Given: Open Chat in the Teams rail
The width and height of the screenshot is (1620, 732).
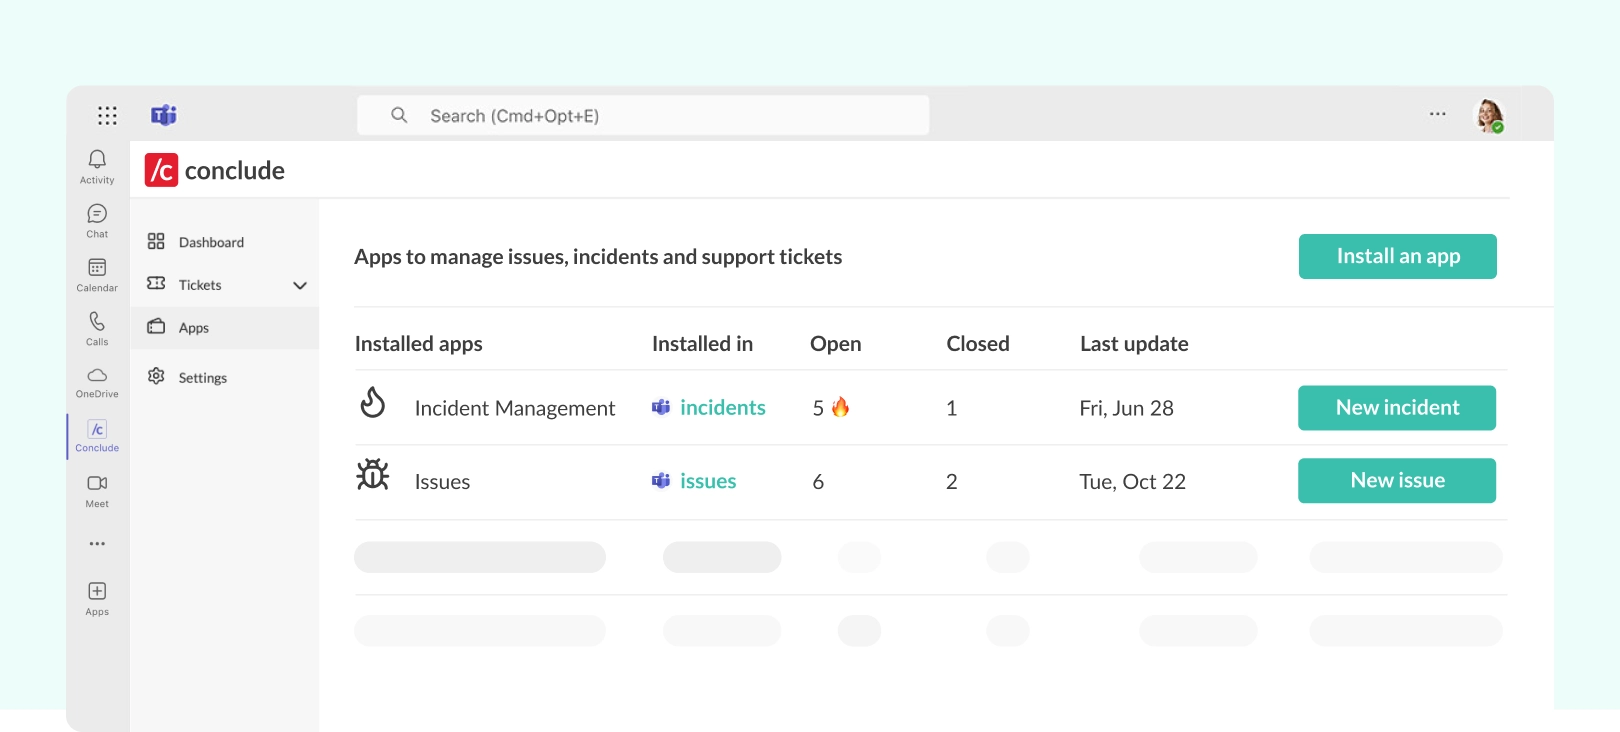Looking at the screenshot, I should (x=97, y=221).
